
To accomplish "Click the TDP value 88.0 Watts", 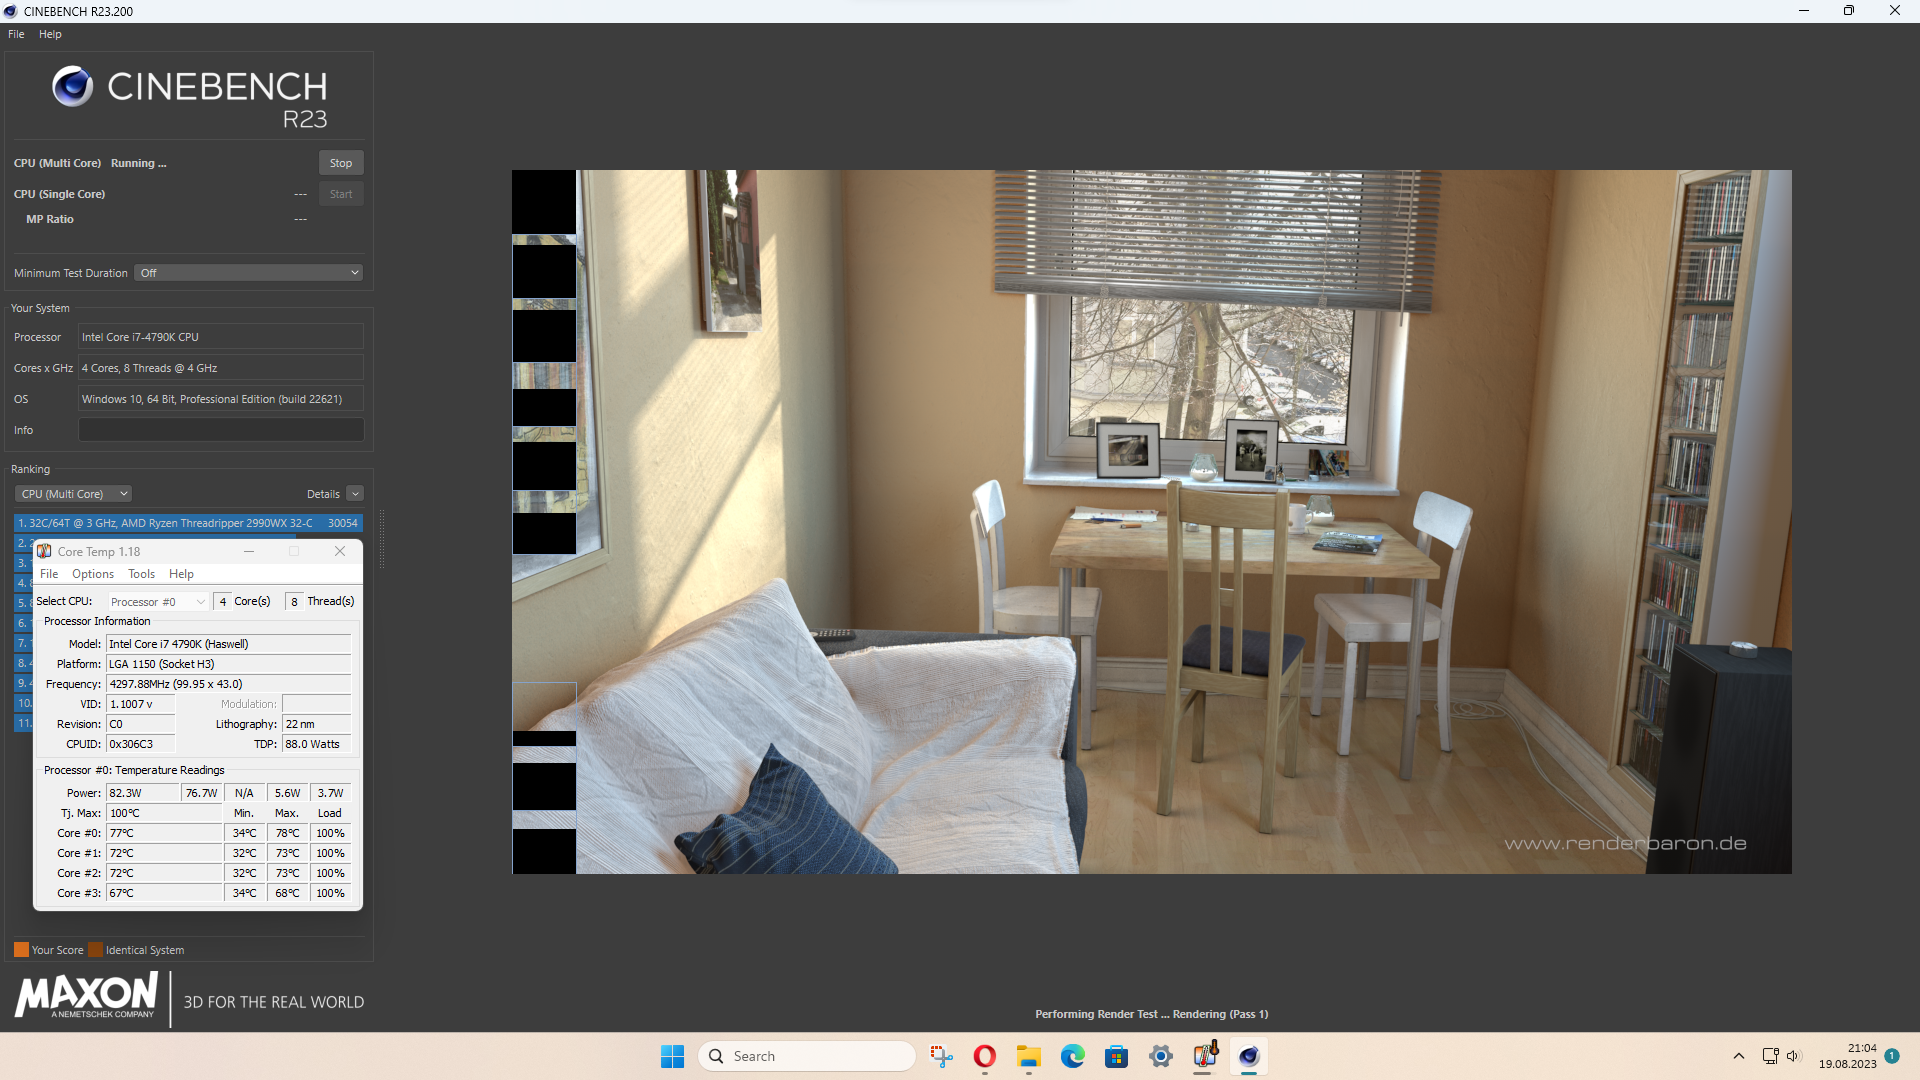I will pos(317,744).
